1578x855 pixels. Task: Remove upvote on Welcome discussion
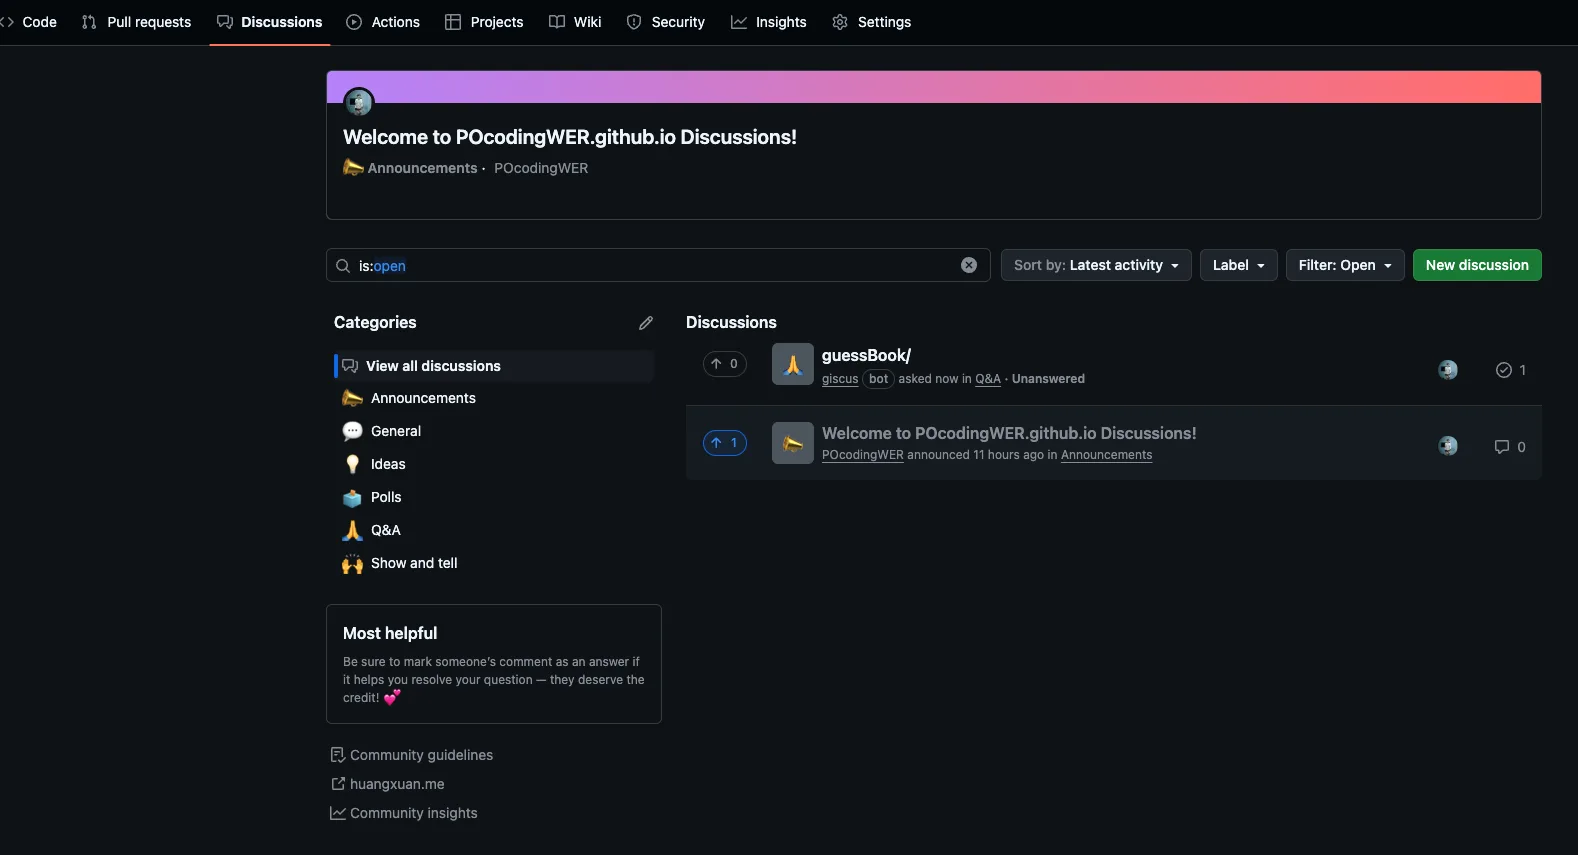point(725,442)
